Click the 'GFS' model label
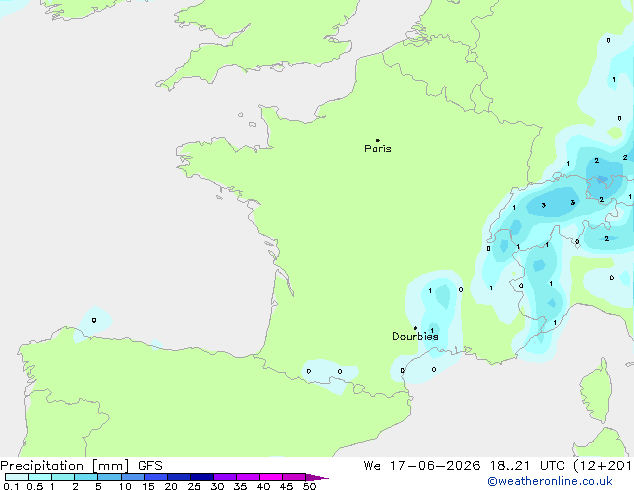This screenshot has width=634, height=490. point(150,466)
